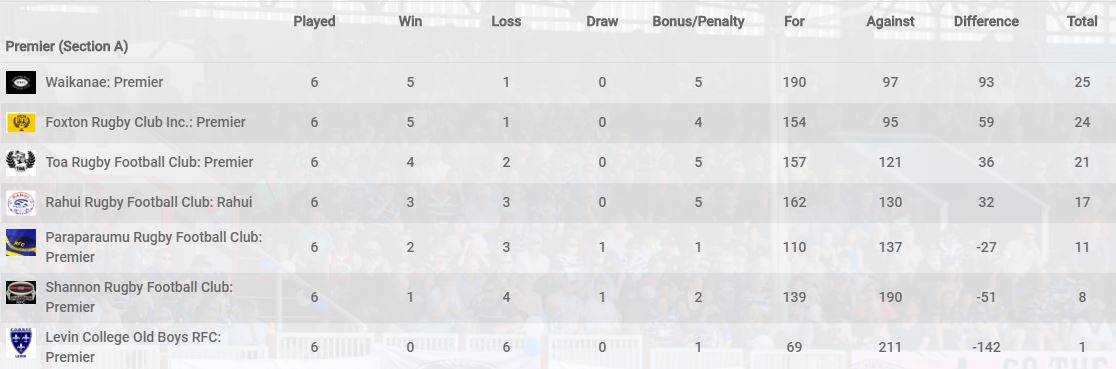The width and height of the screenshot is (1116, 369).
Task: Click the Paraparaumu Rugby Football Club logo
Action: click(x=21, y=243)
